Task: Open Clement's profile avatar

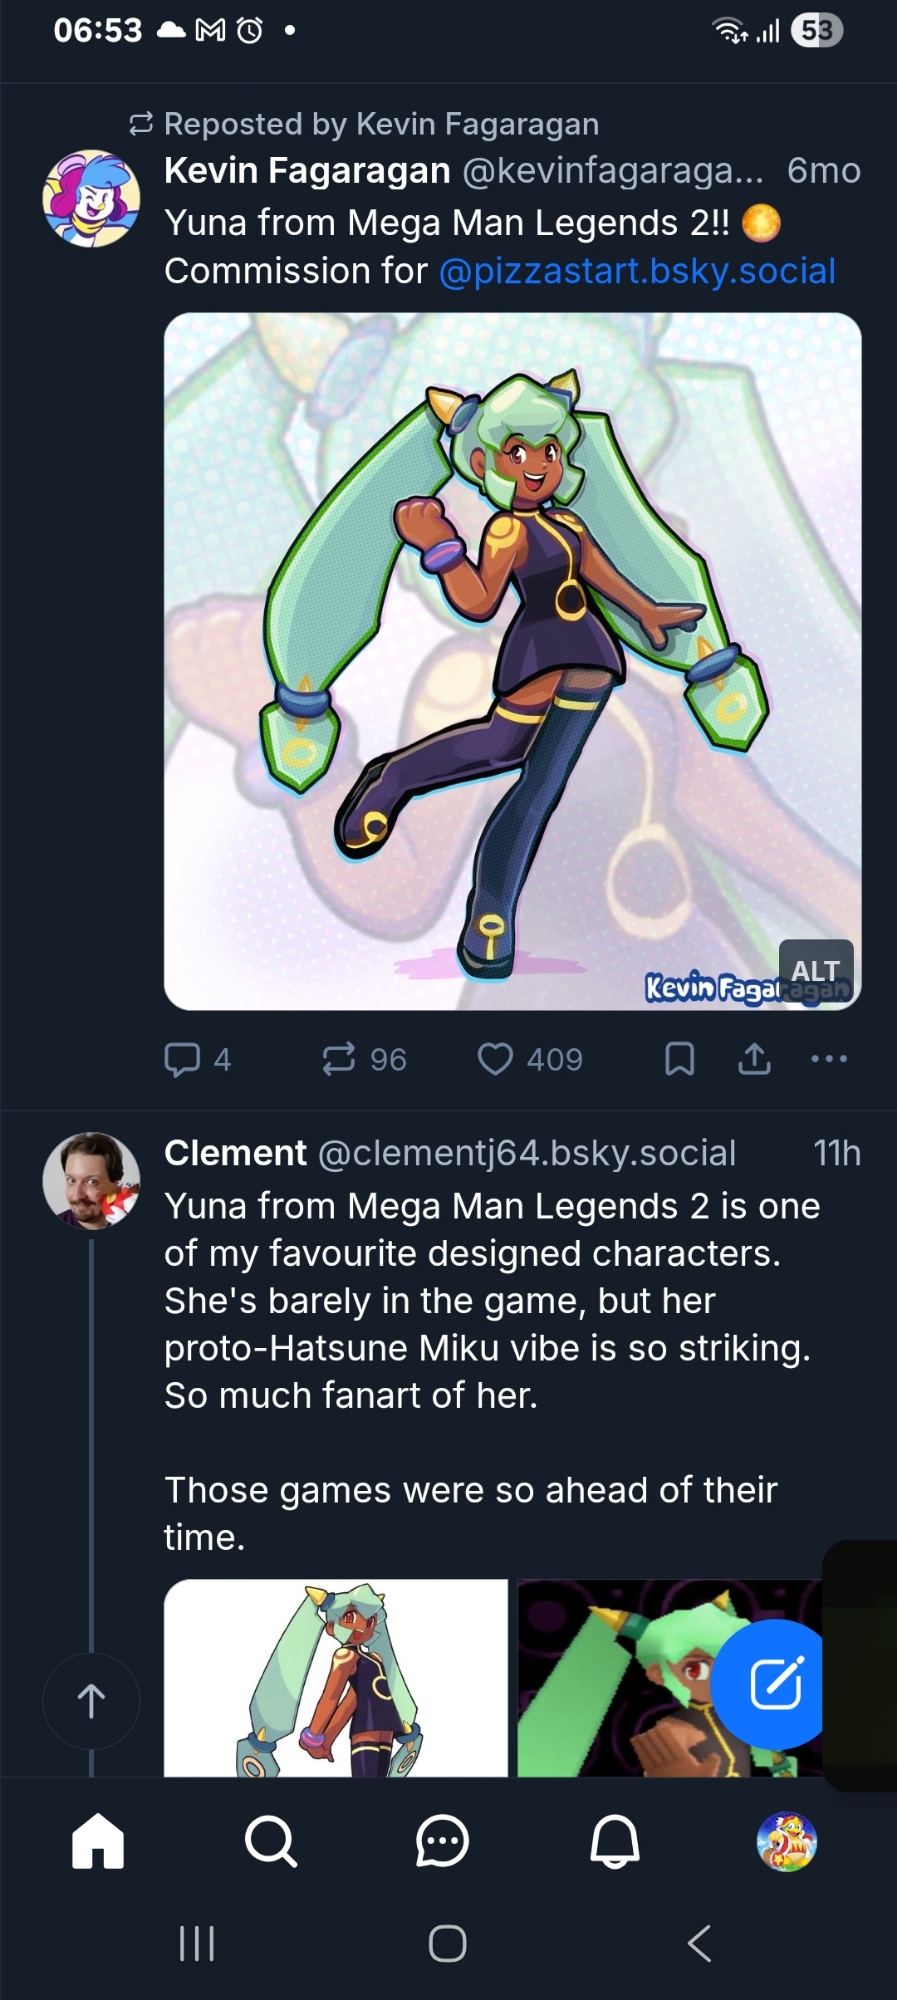Action: coord(91,1180)
